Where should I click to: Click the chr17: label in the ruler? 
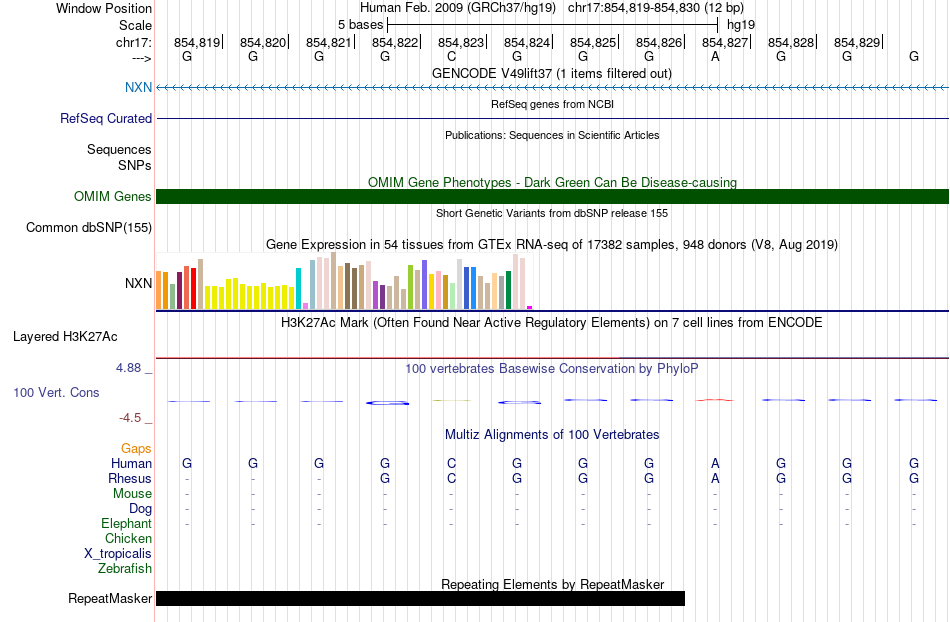[133, 42]
